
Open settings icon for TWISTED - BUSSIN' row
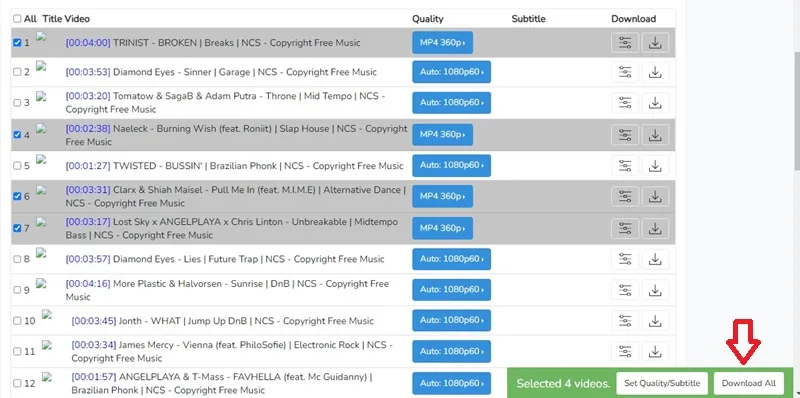coord(625,166)
